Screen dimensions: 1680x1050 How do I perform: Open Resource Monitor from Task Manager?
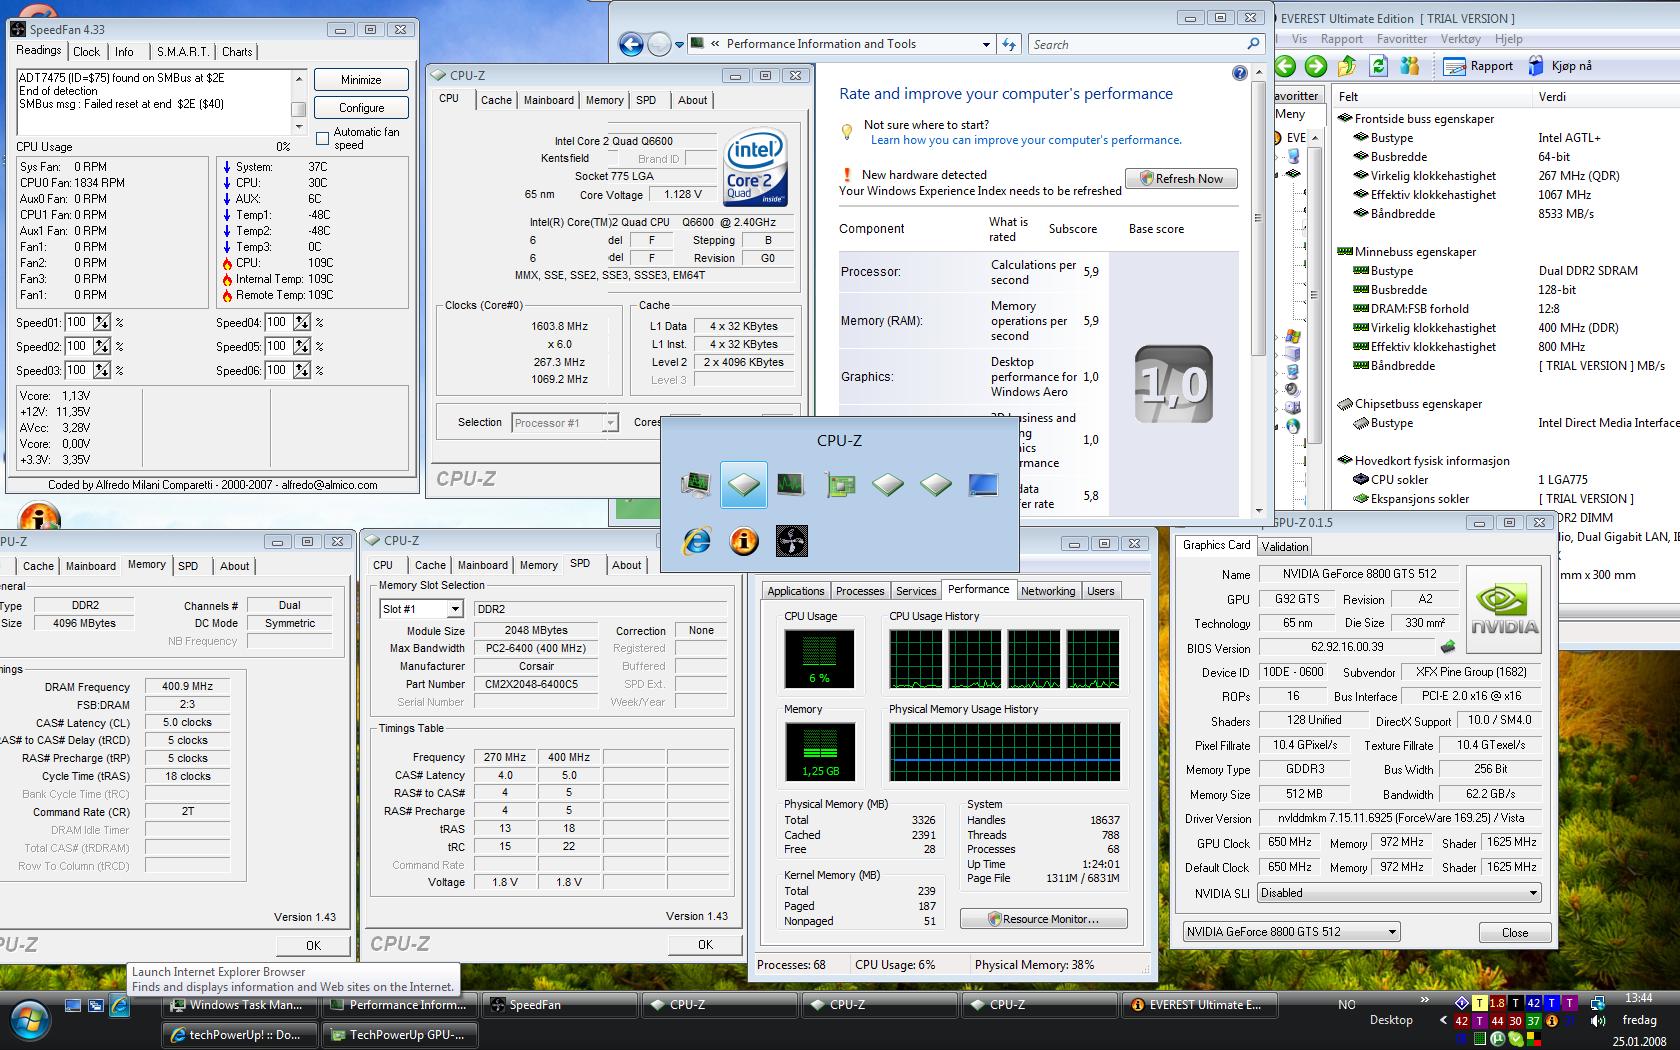point(1043,919)
